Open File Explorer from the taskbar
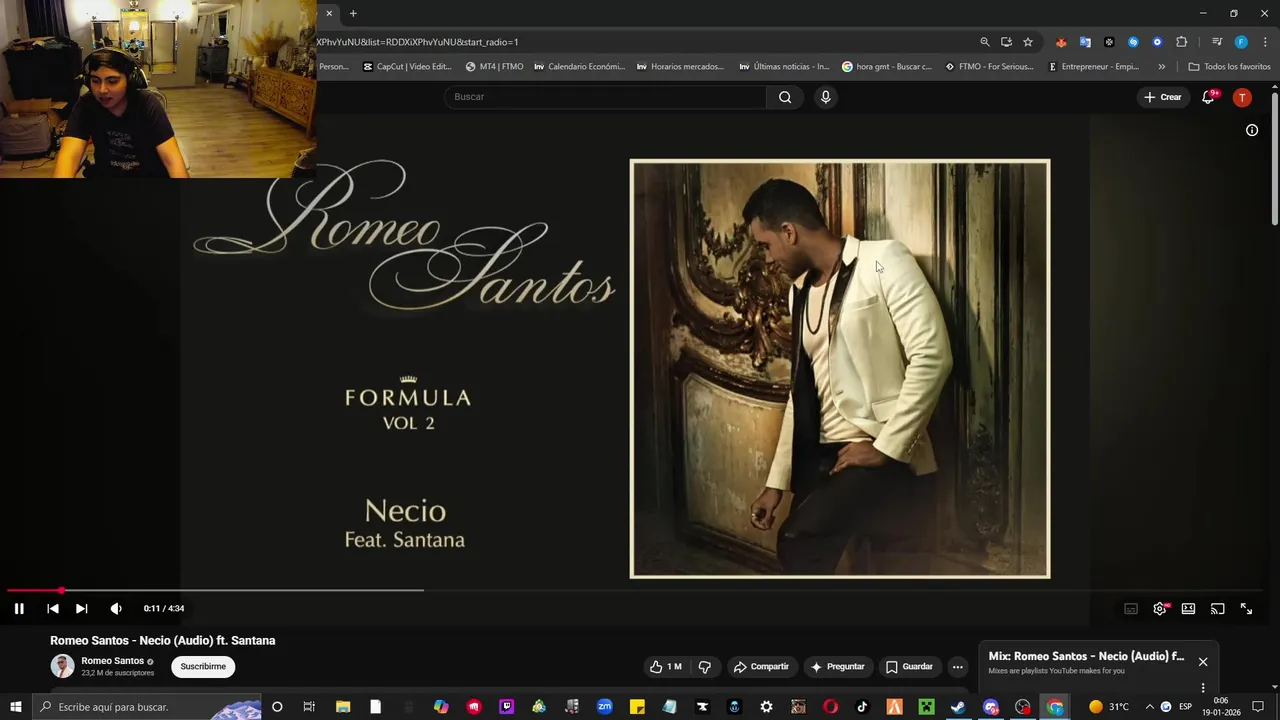This screenshot has width=1280, height=720. (343, 707)
